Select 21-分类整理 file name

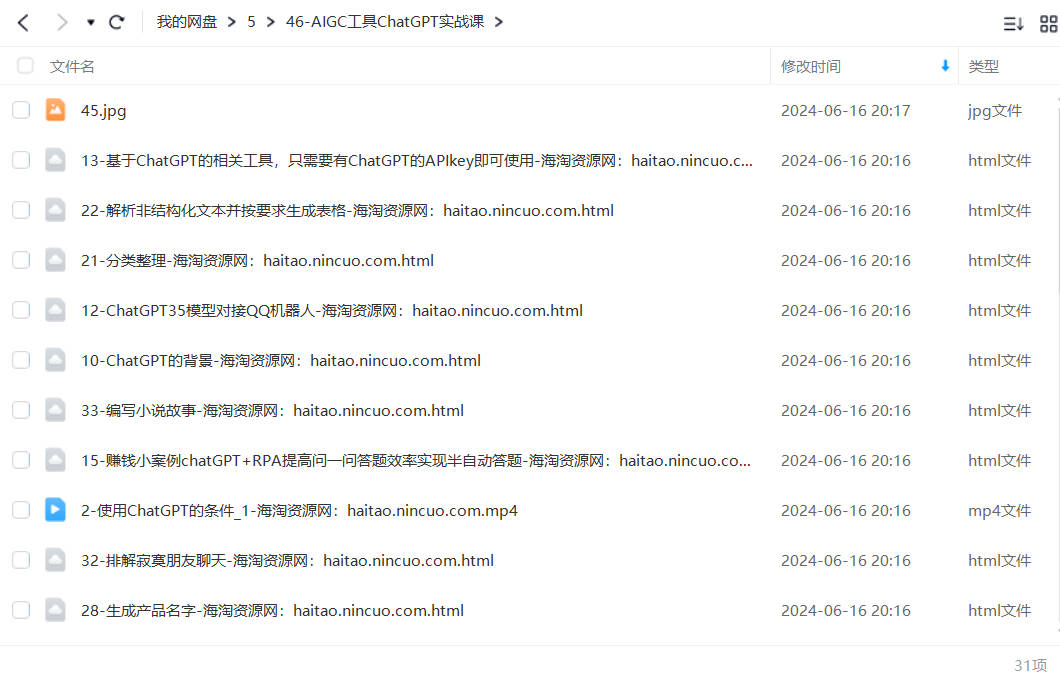pyautogui.click(x=258, y=261)
